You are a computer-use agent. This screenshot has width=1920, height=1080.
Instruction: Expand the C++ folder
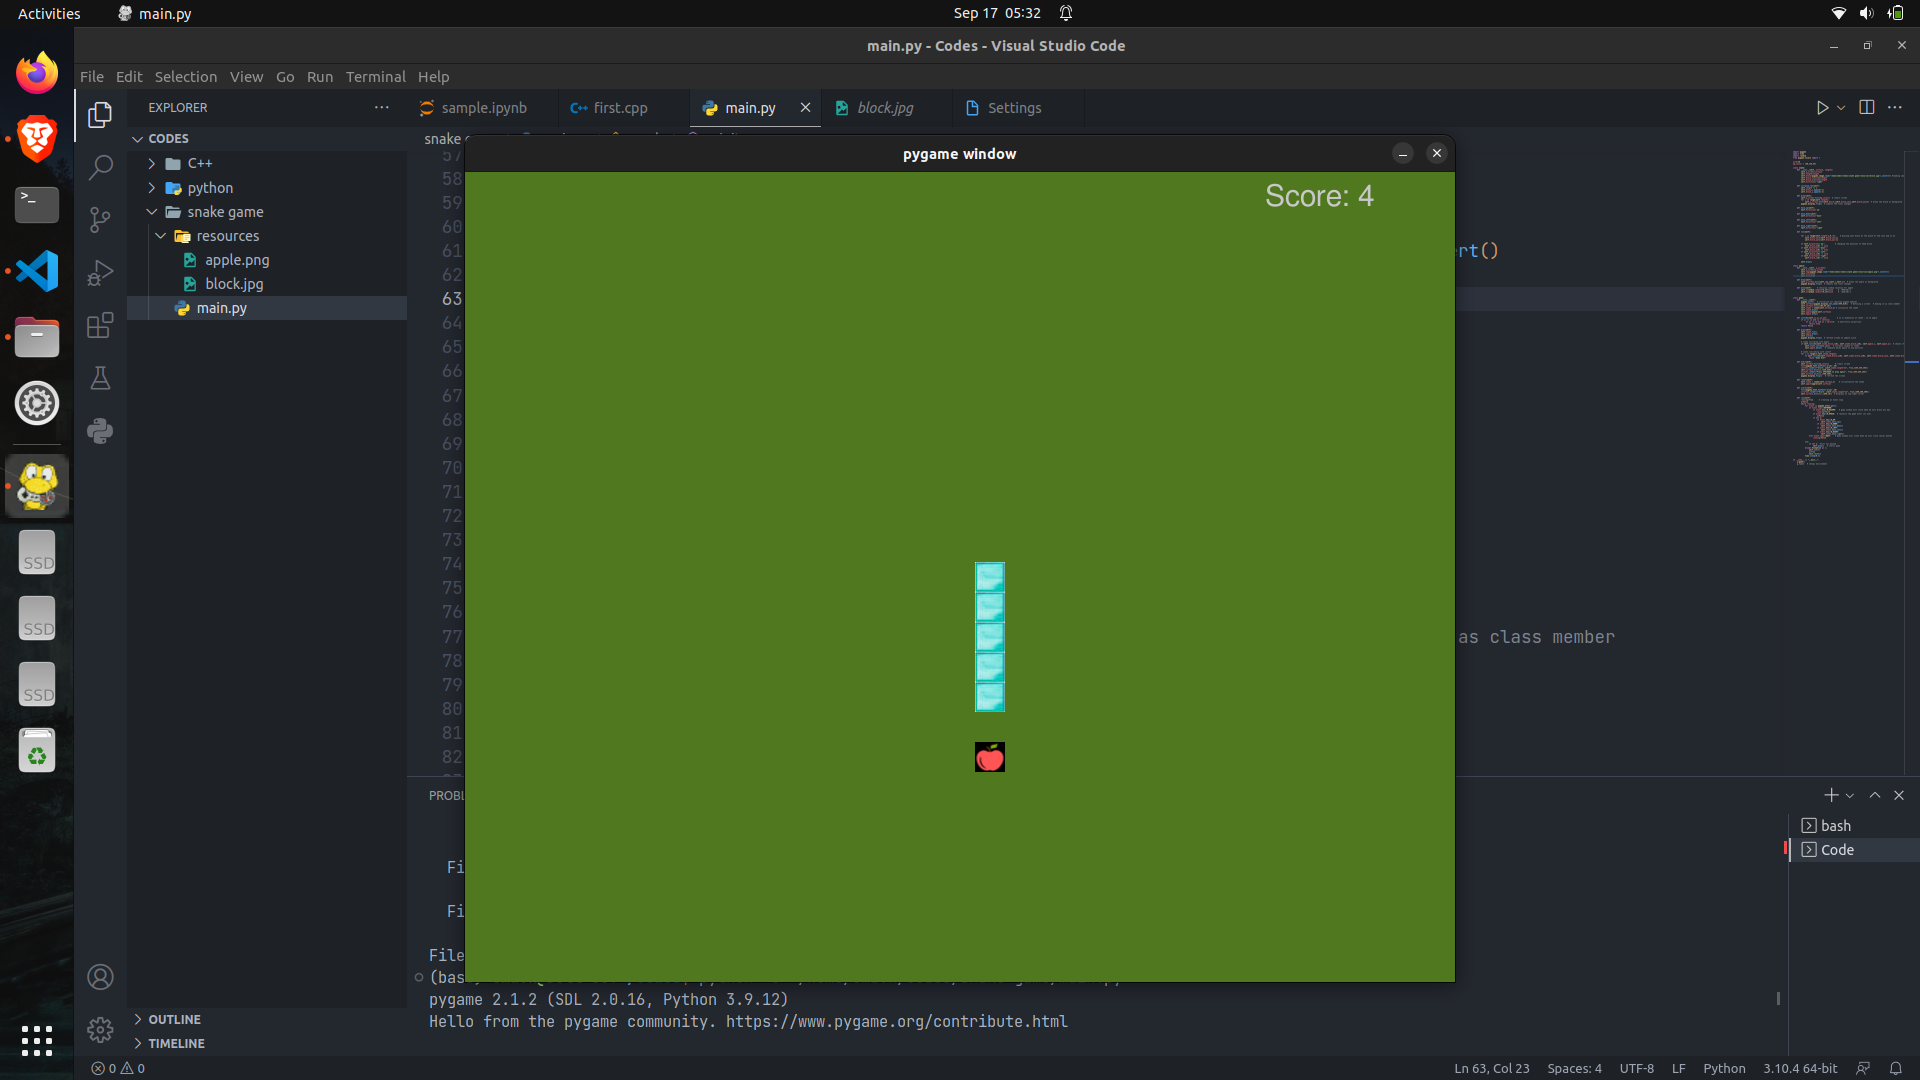pos(152,163)
